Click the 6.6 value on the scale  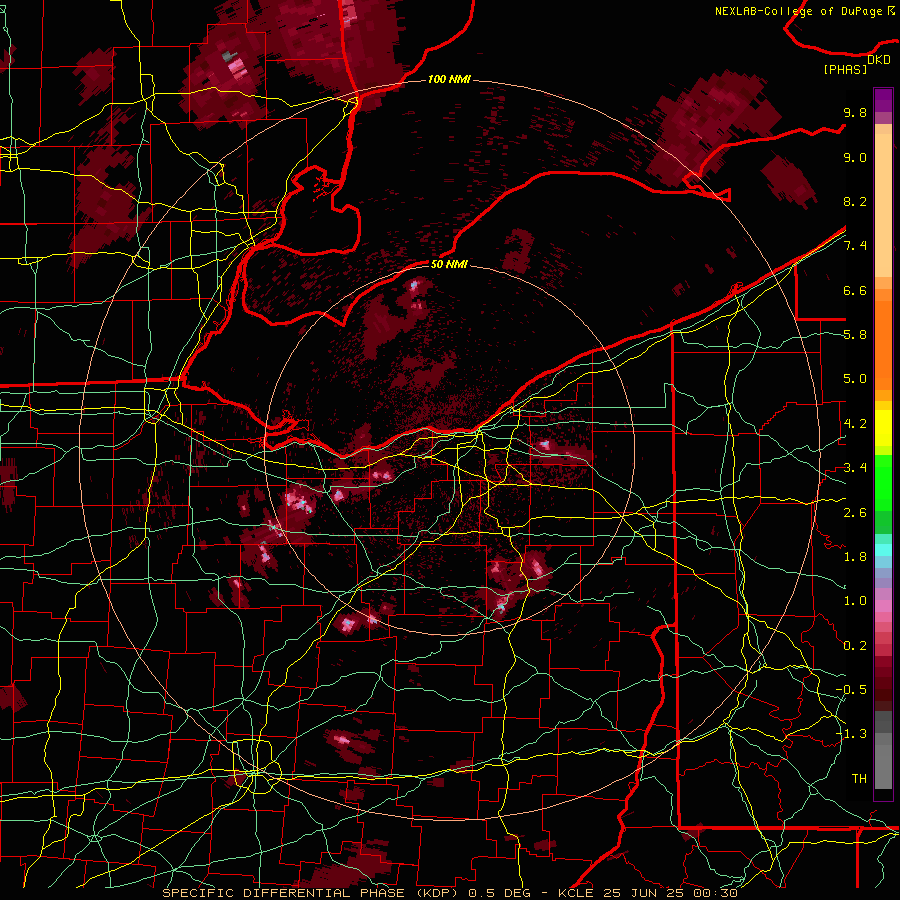[x=855, y=290]
